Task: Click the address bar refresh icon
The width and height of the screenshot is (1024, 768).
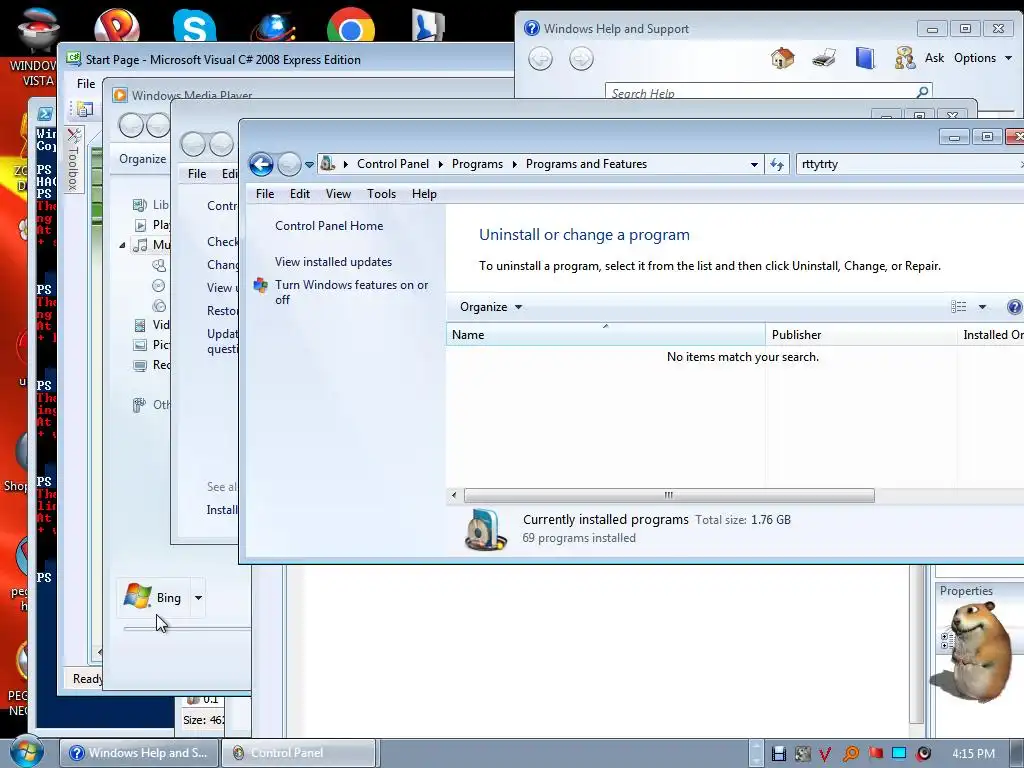Action: (776, 165)
